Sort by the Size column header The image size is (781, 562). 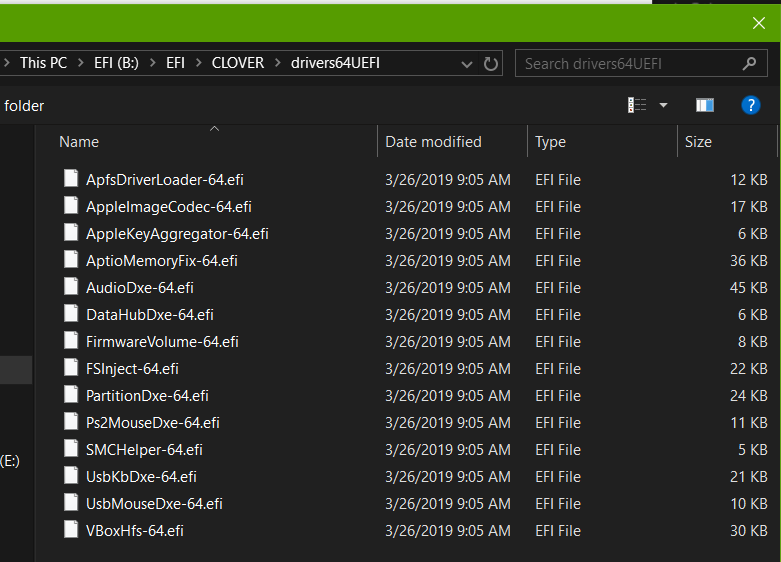pos(698,142)
